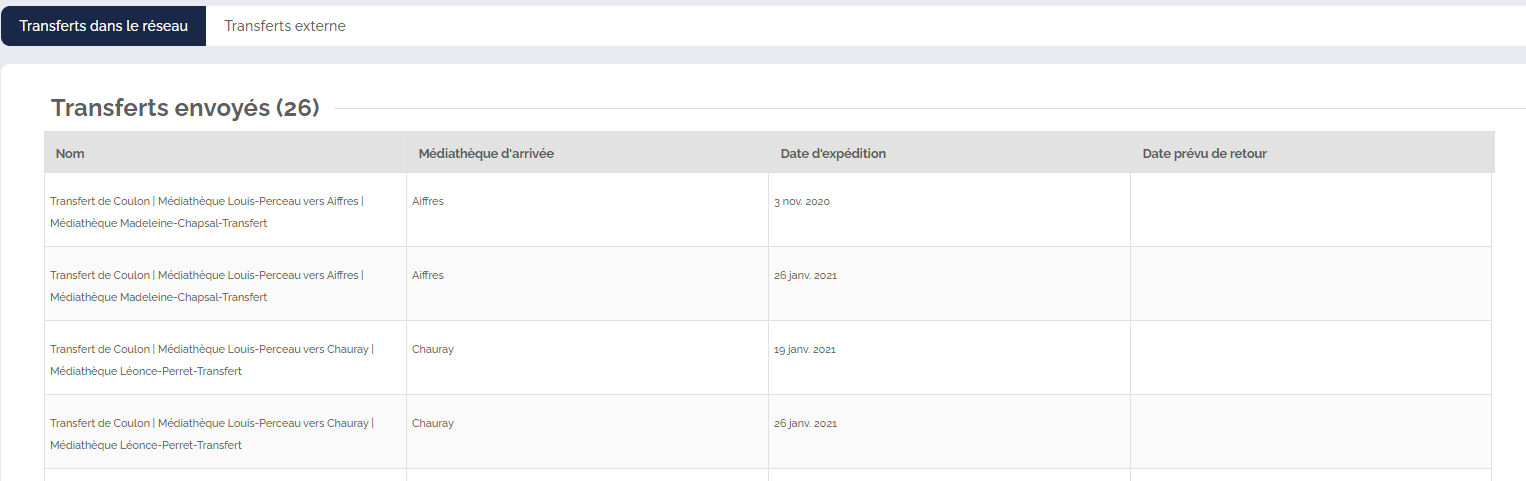Open the Chauray transfer dated 26 janv. 2021
1526x481 pixels.
click(211, 434)
